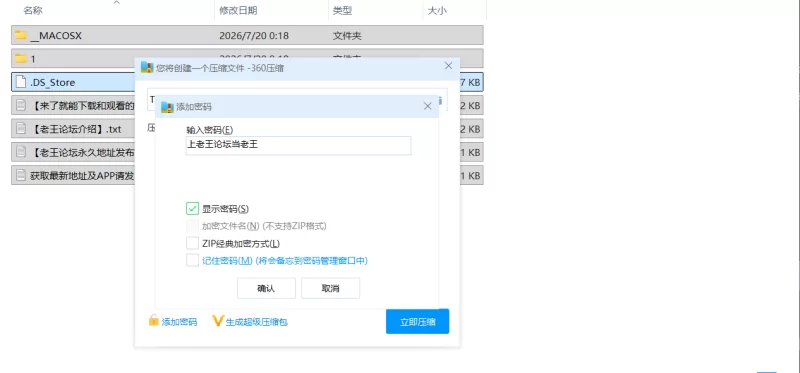Sort by the 类型 column header
The image size is (800, 373).
pos(342,10)
